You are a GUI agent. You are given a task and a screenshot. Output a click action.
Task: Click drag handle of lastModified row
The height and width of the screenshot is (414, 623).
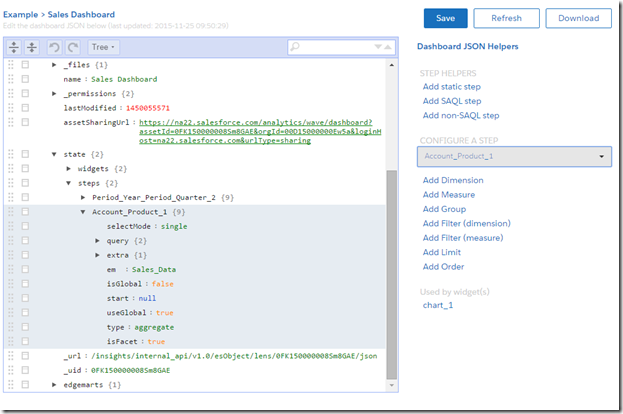[11, 108]
